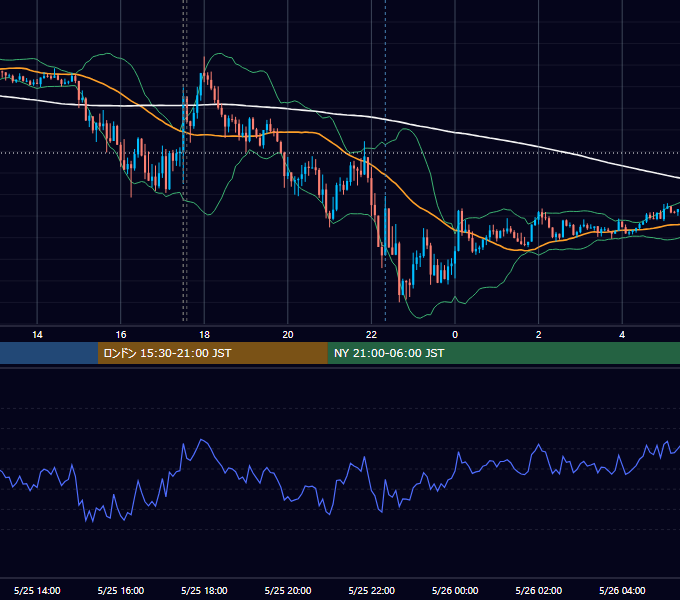Screen dimensions: 680x600
Task: Click the 22 hour axis label
Action: (x=371, y=335)
